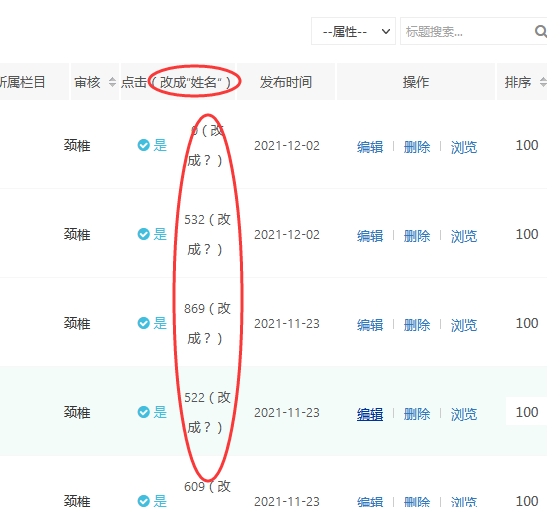Toggle 审核 checkmark in the 532-click row
This screenshot has height=507, width=547.
point(143,234)
